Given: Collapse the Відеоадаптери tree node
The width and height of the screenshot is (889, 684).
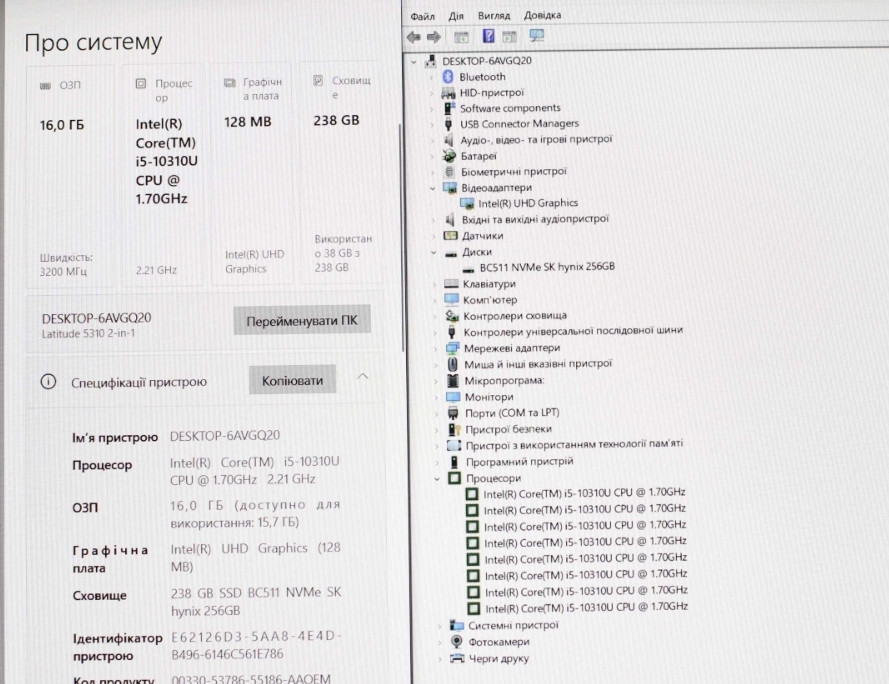Looking at the screenshot, I should click(433, 188).
